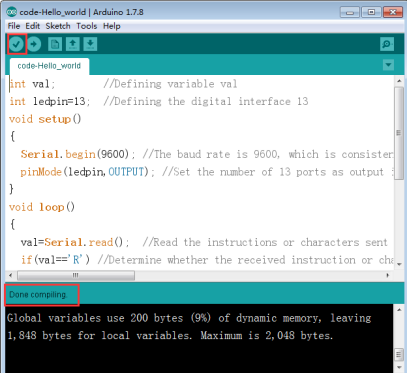Click the 'val=Serial.read();' statement
The image size is (408, 374).
[75, 242]
